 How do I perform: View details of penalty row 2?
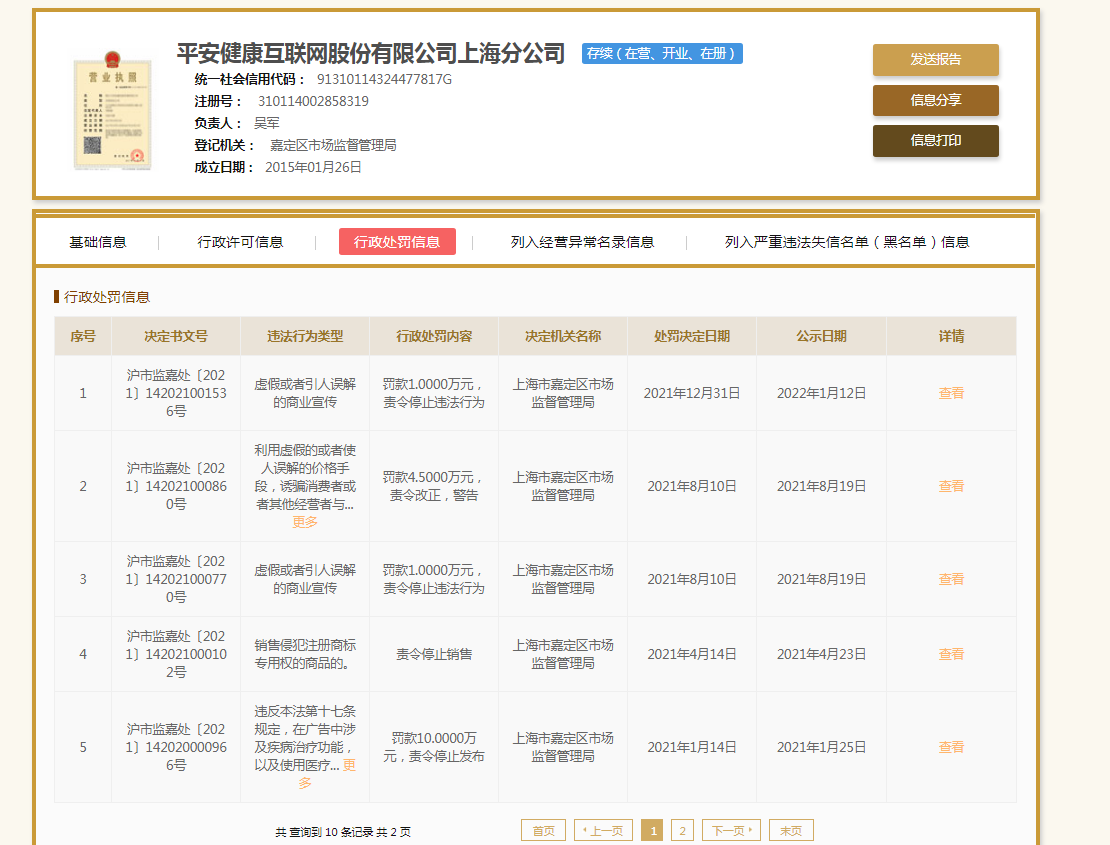pos(951,486)
